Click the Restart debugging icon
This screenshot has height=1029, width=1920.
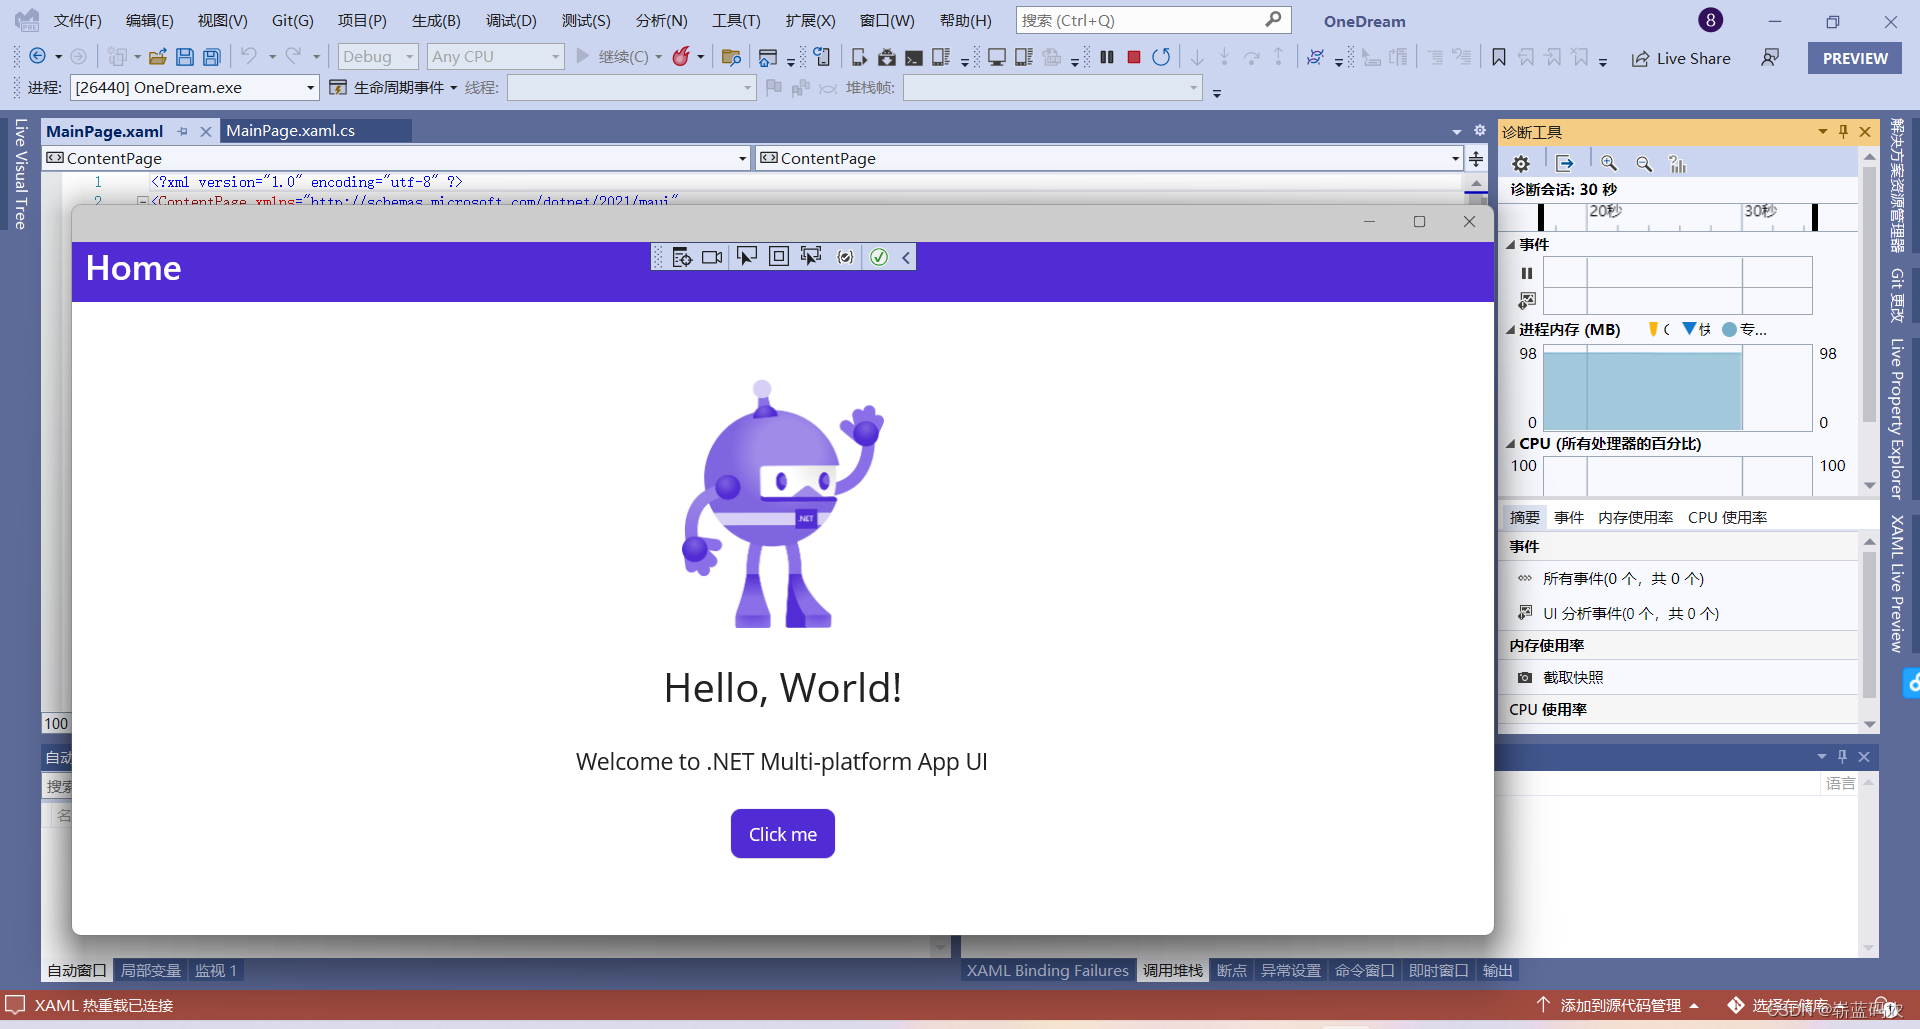[x=1161, y=57]
